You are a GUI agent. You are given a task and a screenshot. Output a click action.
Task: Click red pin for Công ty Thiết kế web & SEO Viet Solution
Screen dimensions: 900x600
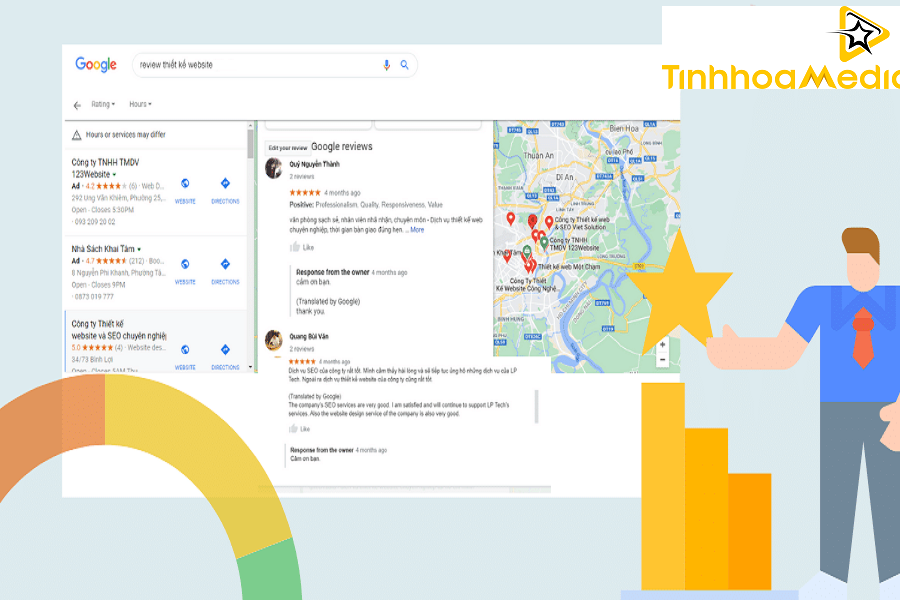tap(549, 222)
